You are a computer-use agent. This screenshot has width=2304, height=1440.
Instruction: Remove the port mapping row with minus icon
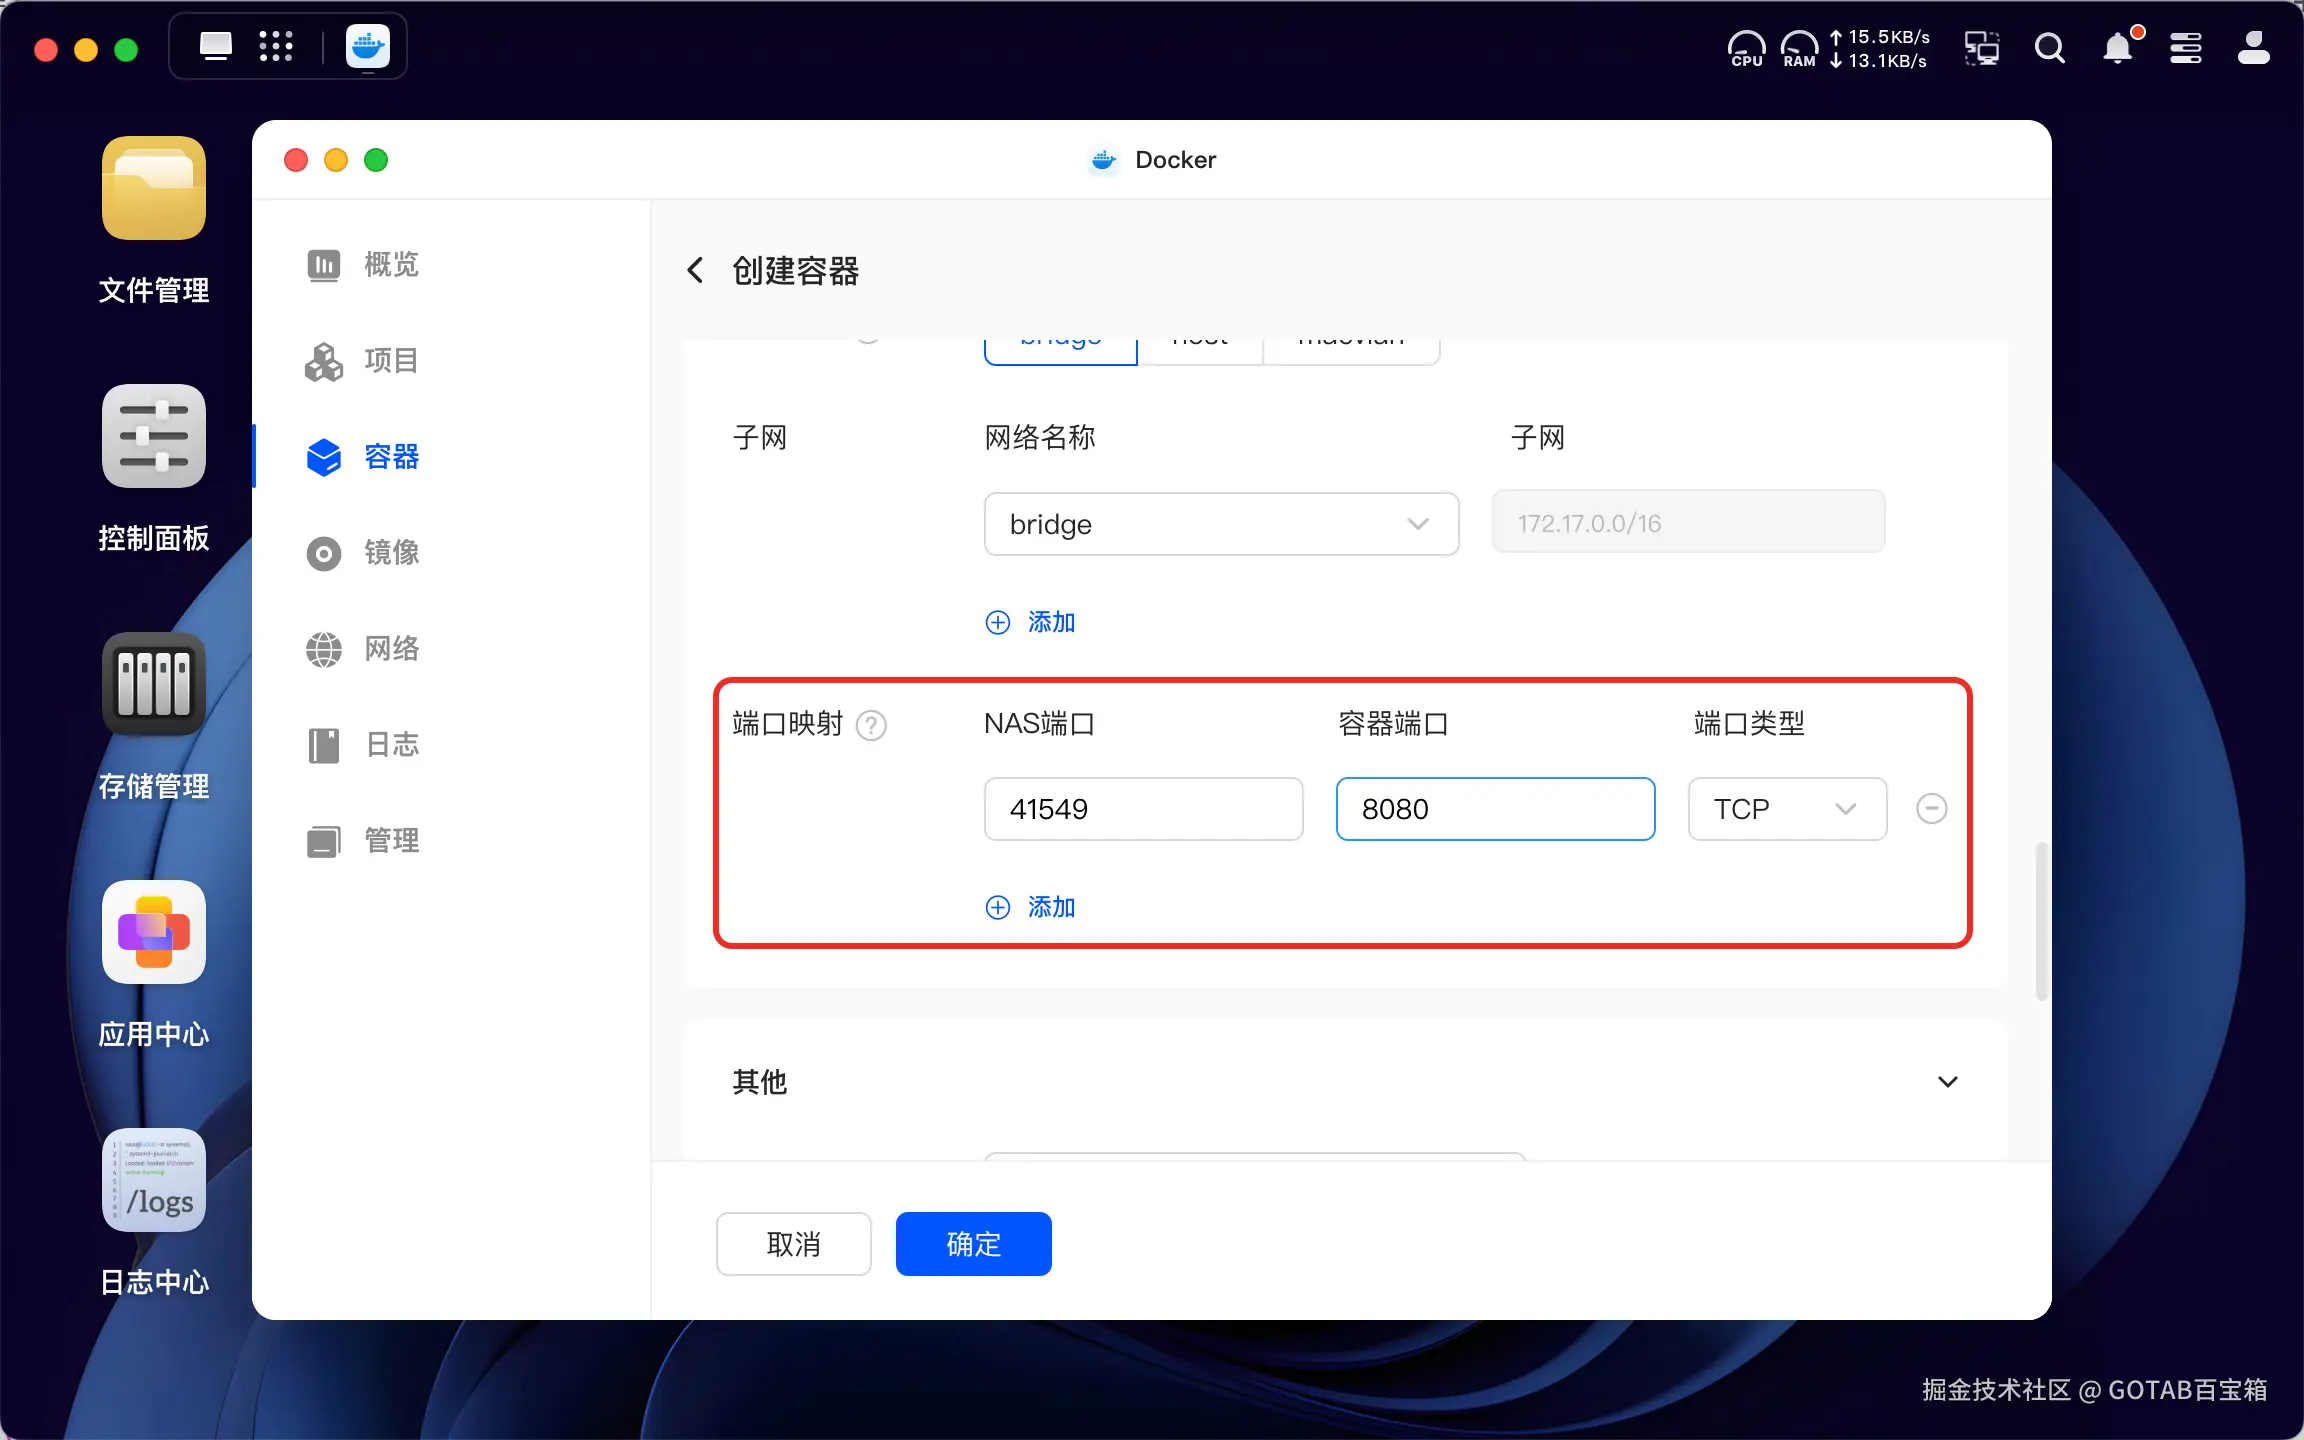1931,808
